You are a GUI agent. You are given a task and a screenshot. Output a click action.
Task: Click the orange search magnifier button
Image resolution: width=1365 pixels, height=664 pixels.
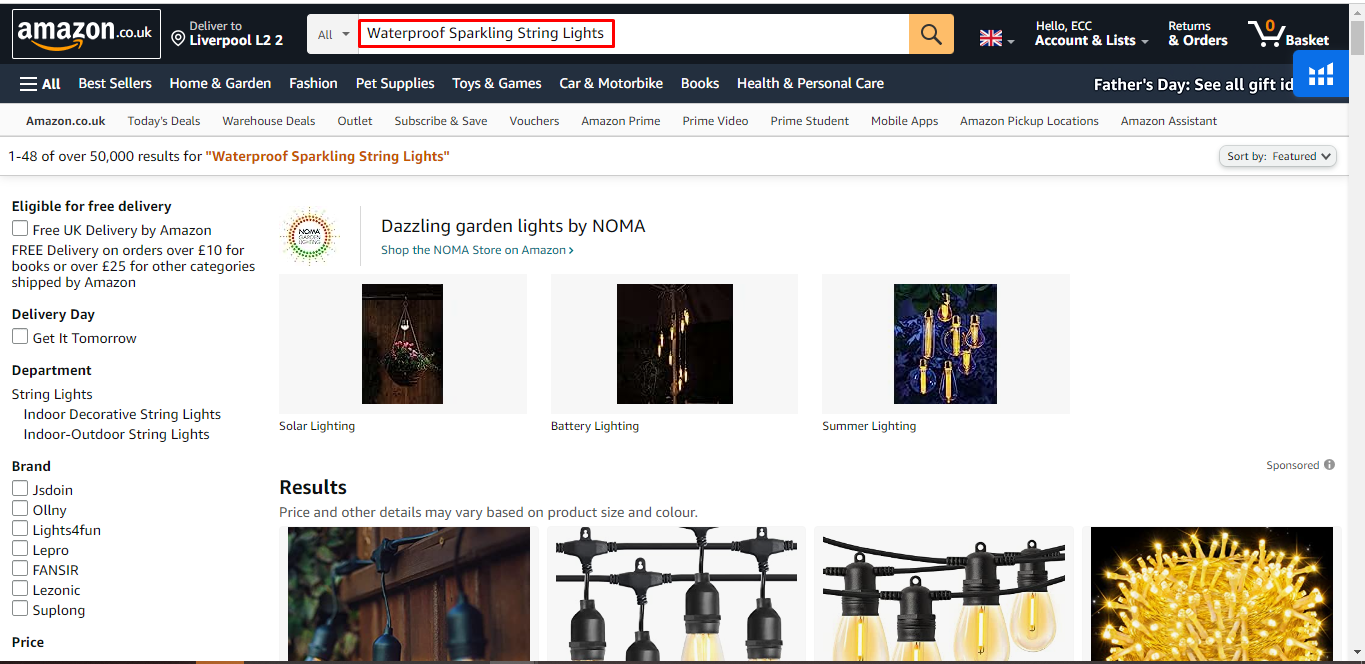[x=931, y=34]
